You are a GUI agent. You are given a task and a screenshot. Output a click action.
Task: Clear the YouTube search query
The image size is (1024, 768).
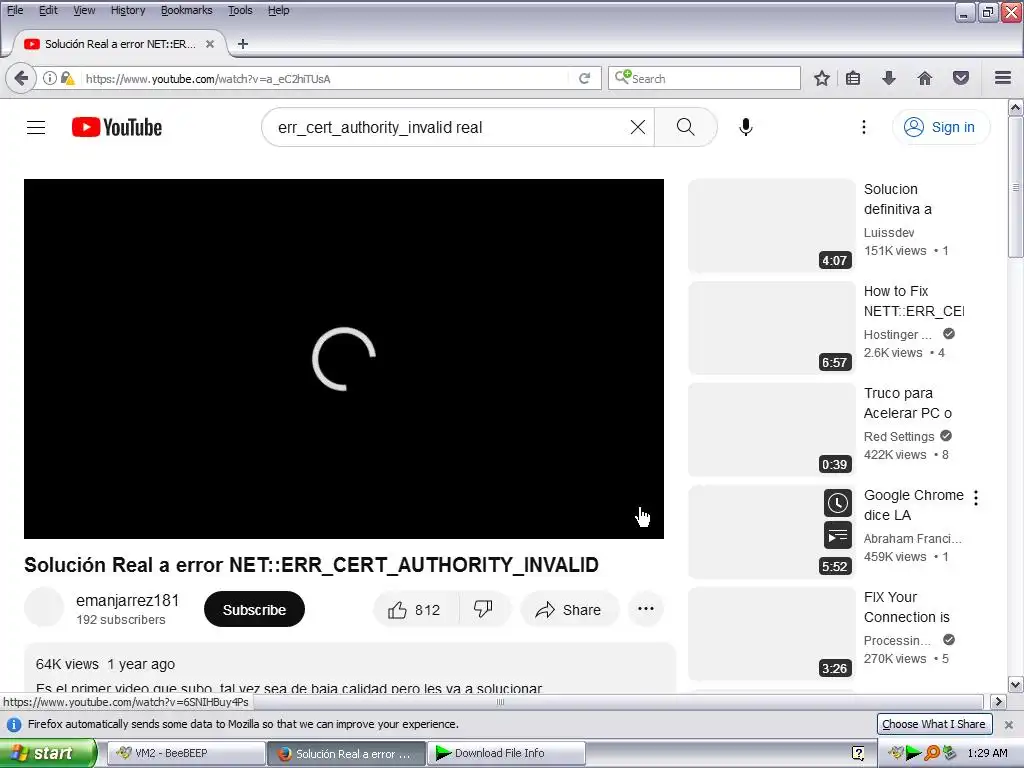[637, 127]
